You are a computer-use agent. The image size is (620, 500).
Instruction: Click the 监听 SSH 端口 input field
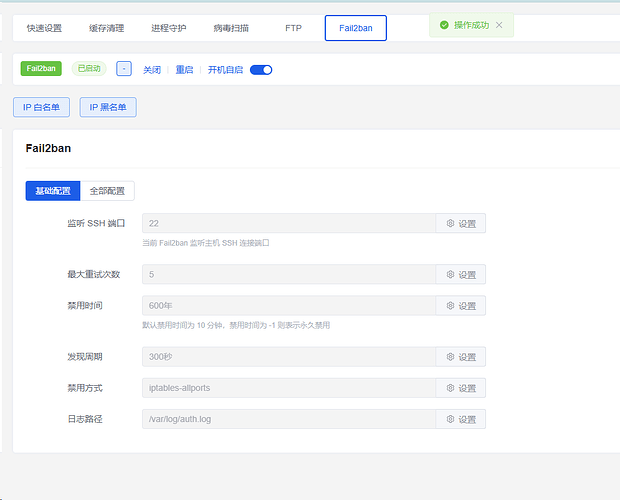(289, 223)
